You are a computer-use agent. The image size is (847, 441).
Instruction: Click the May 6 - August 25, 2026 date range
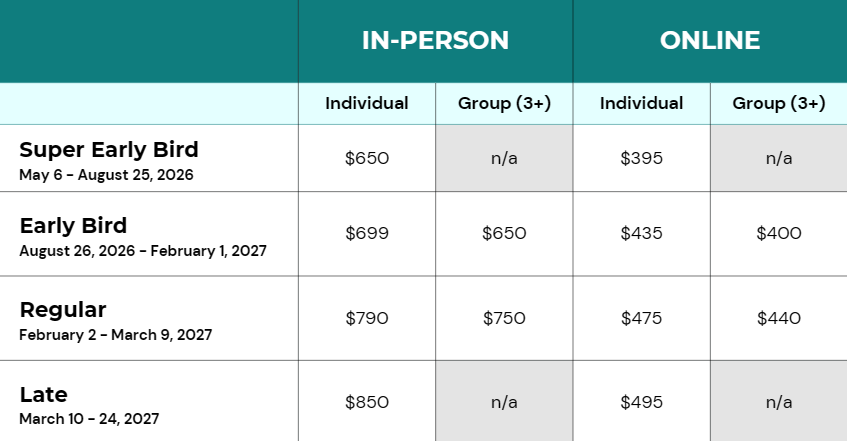point(106,174)
